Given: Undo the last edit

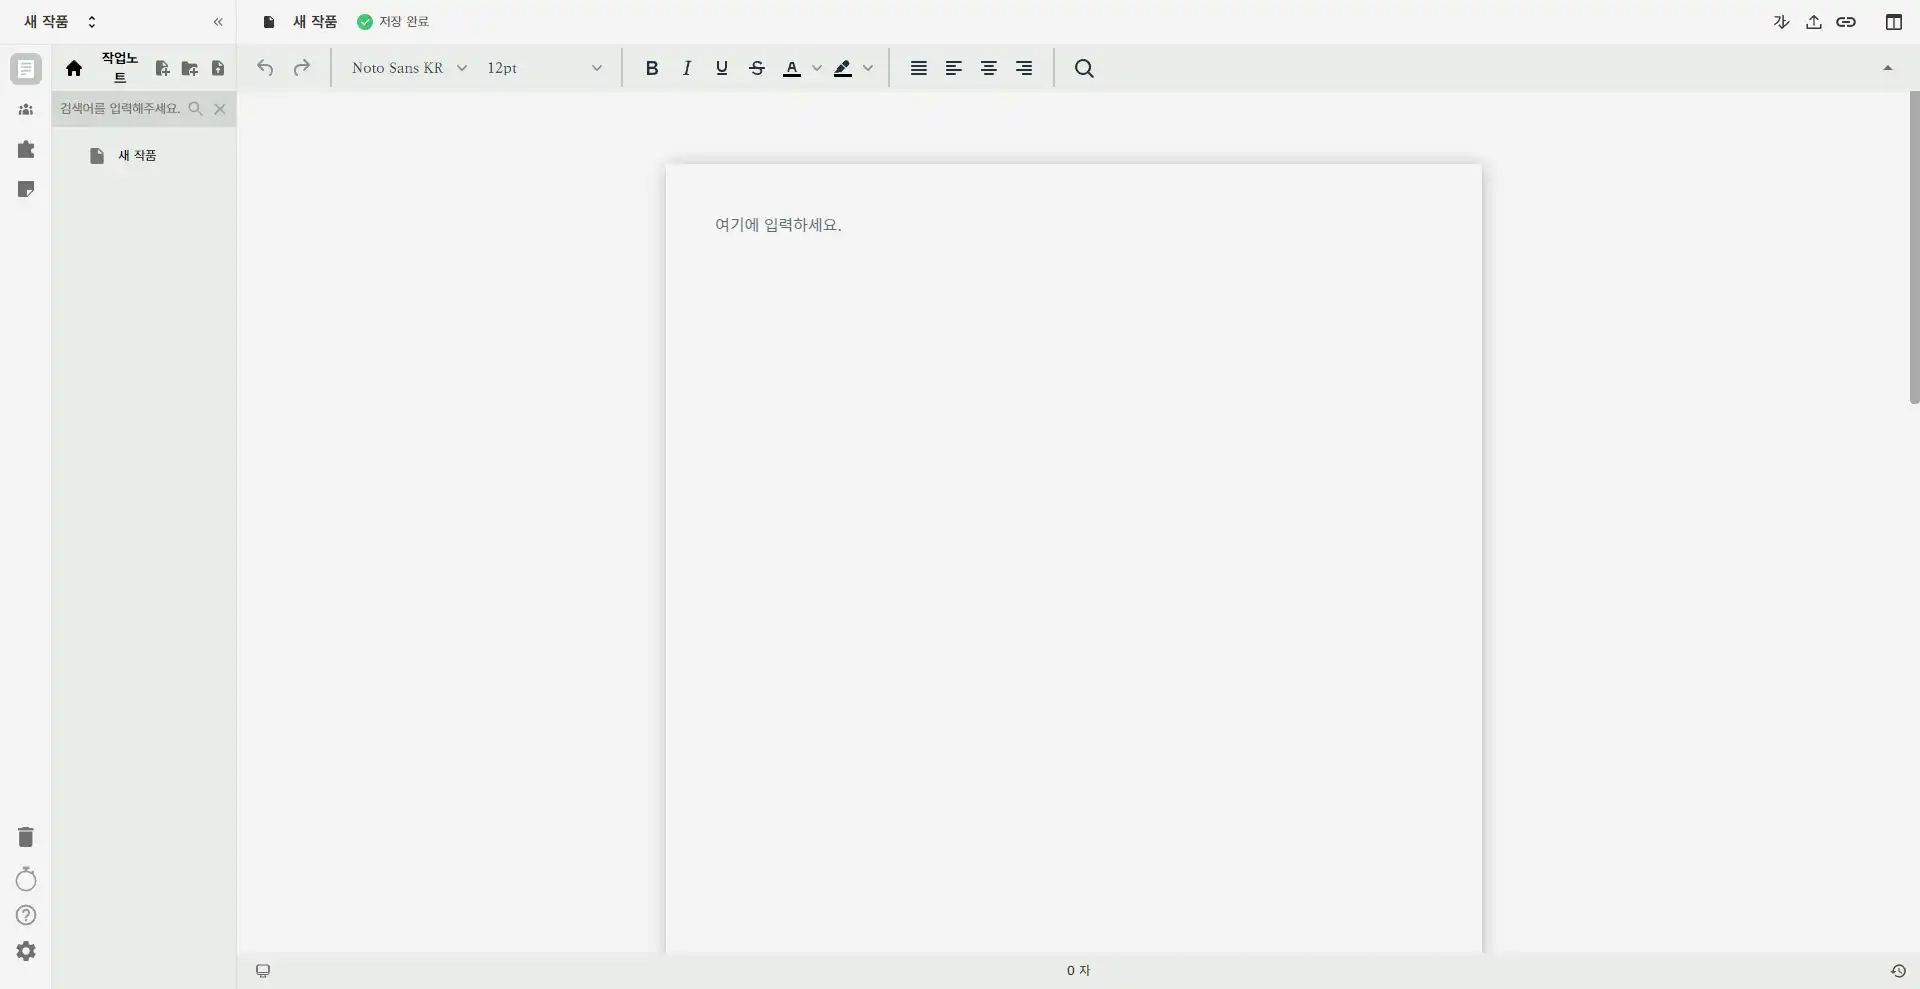Looking at the screenshot, I should (x=265, y=68).
